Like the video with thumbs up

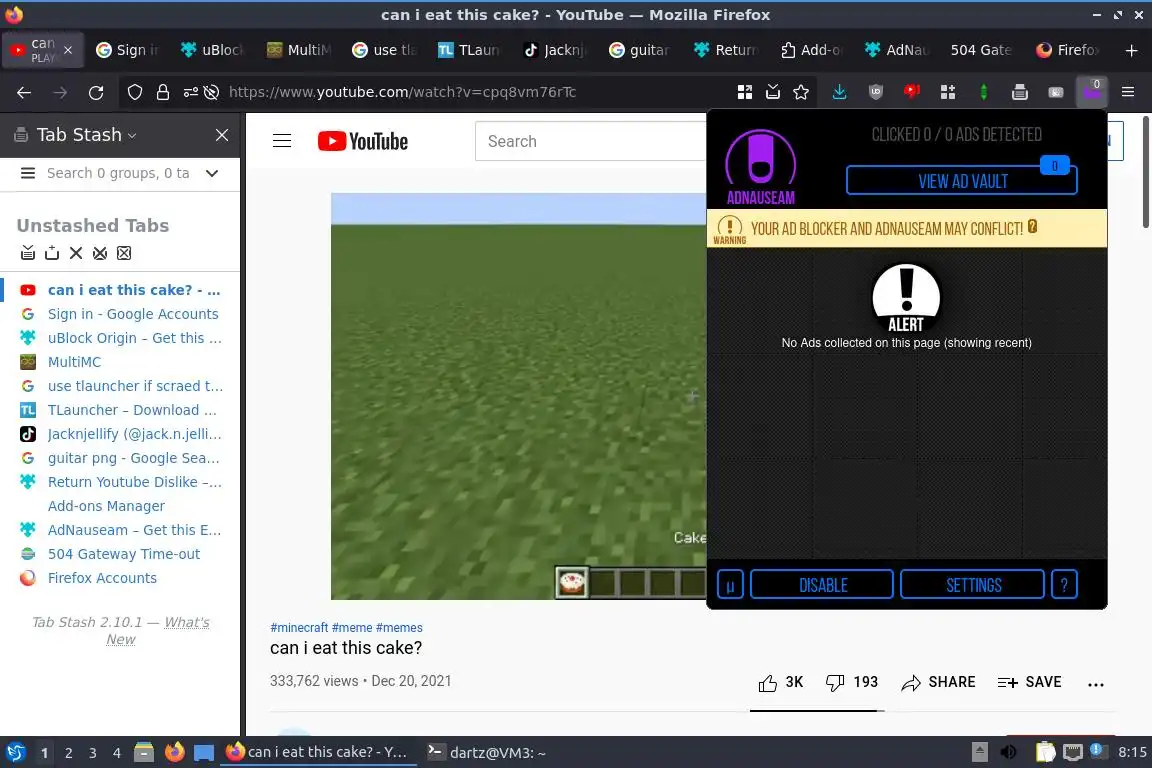(768, 683)
